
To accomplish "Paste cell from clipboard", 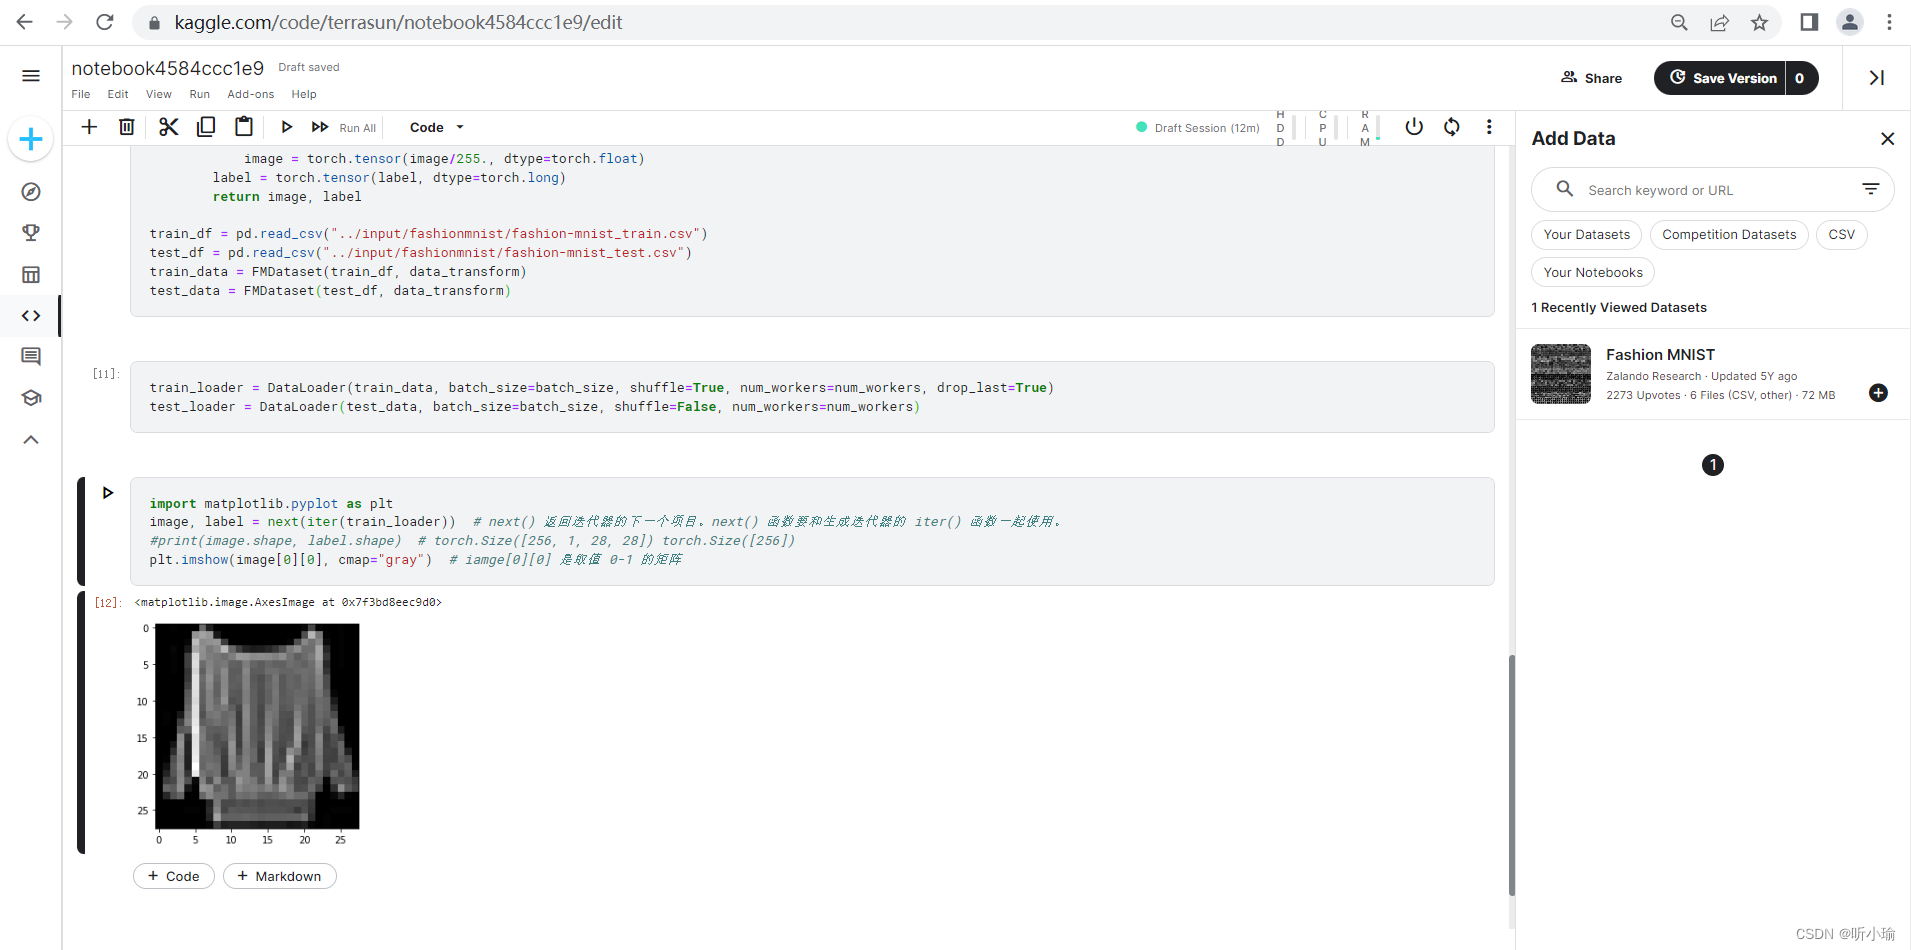I will point(243,127).
